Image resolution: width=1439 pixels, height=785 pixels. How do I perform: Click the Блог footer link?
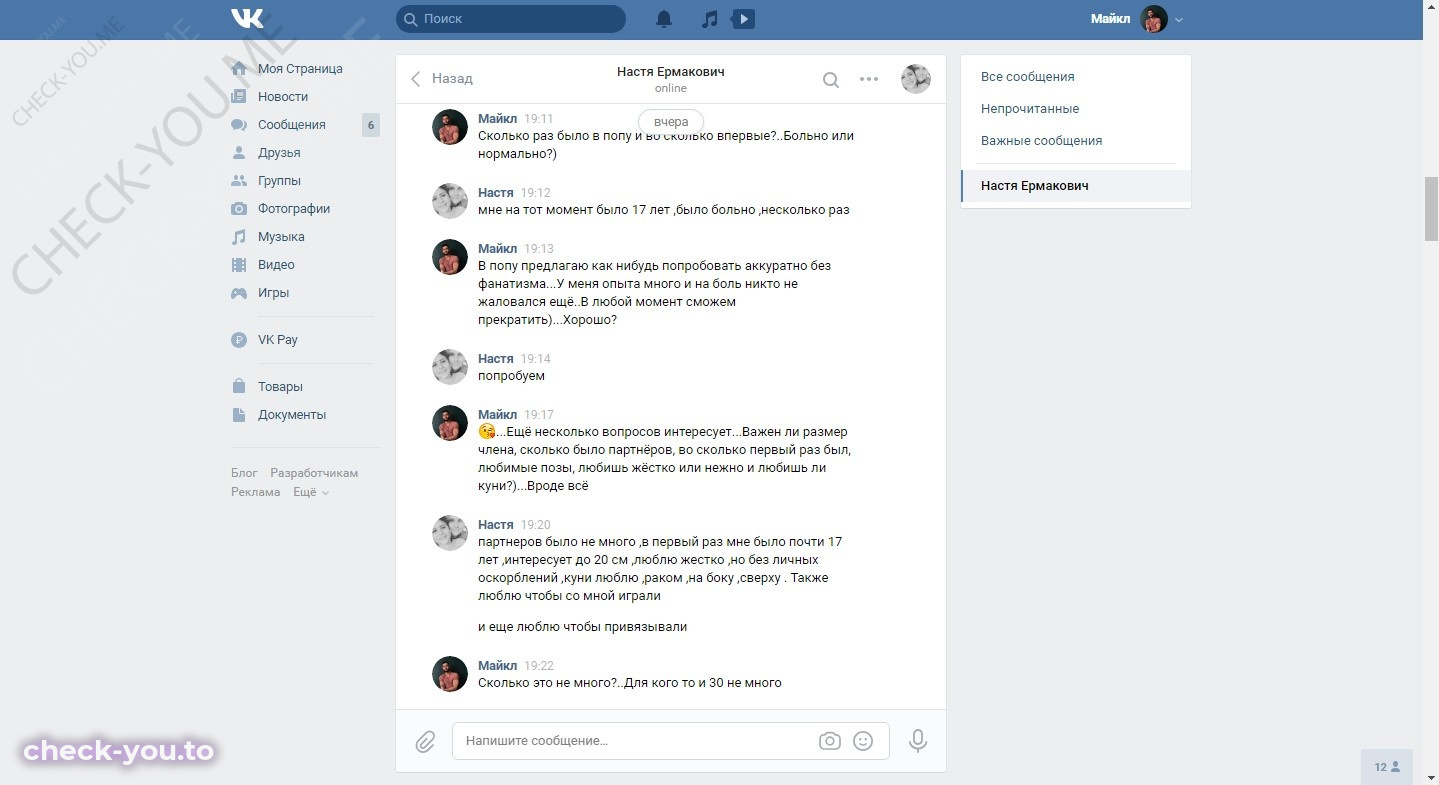click(244, 473)
